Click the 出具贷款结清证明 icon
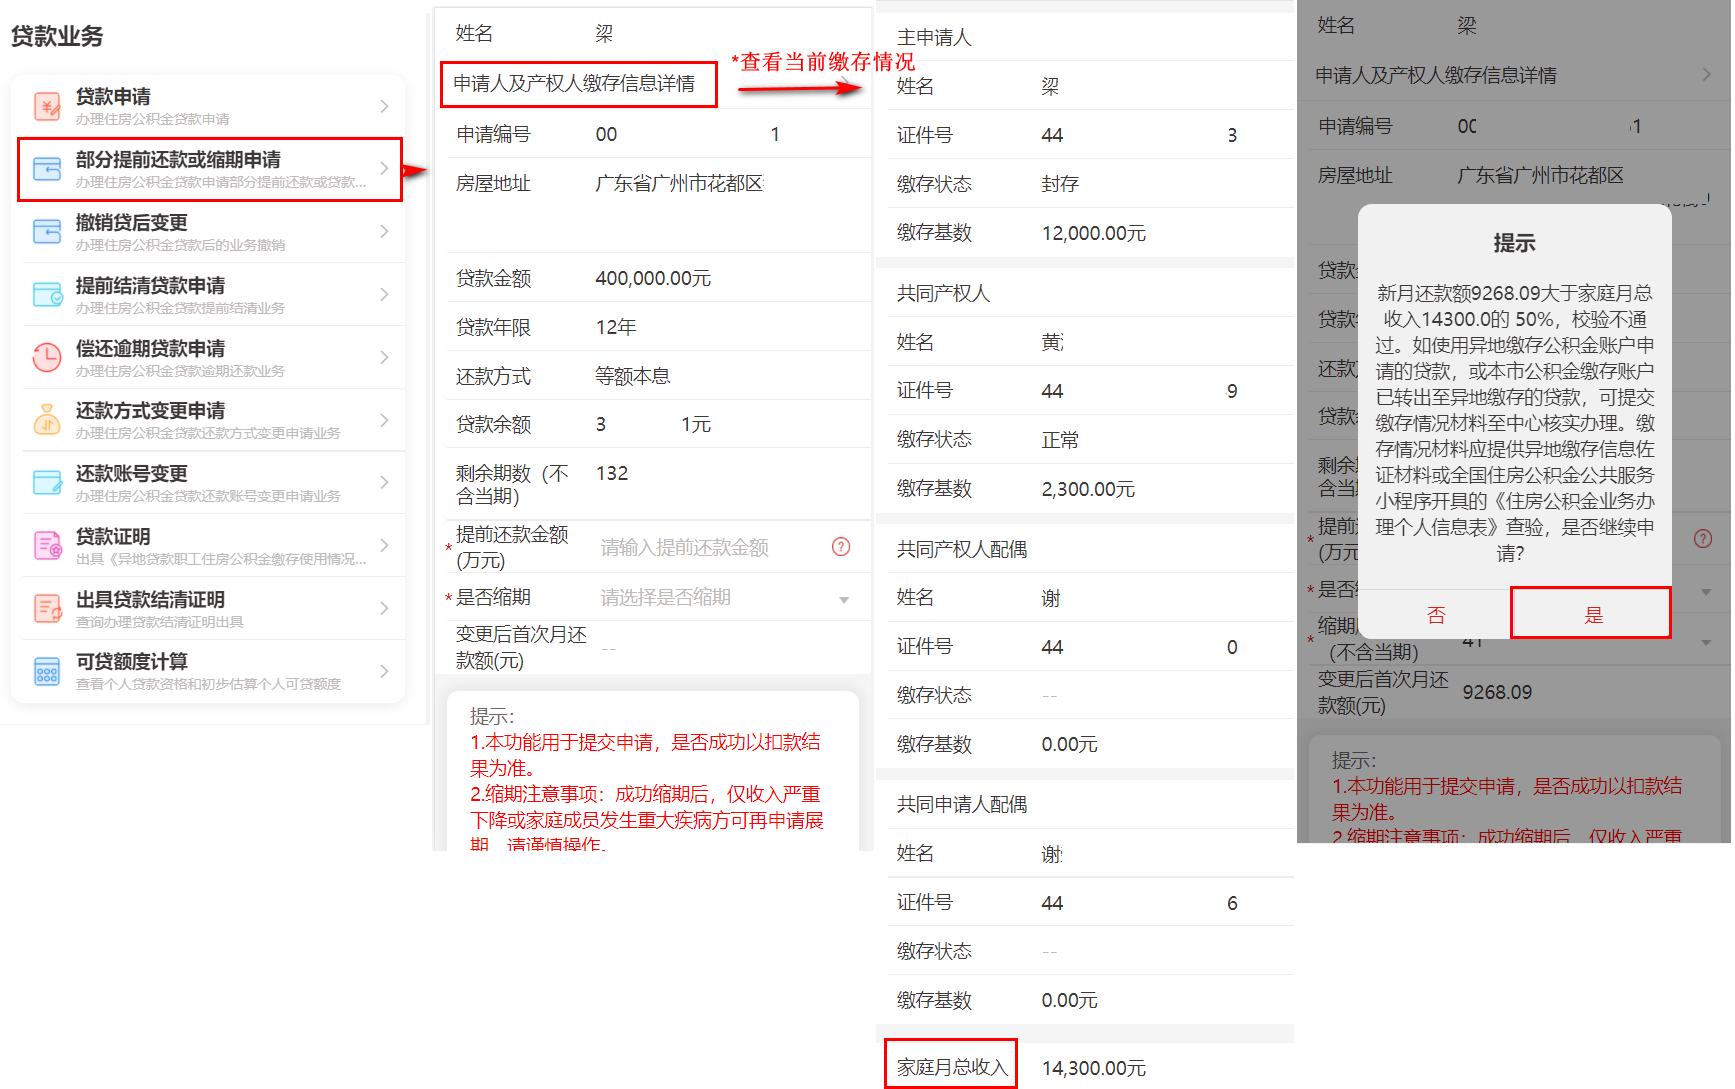 pos(47,608)
